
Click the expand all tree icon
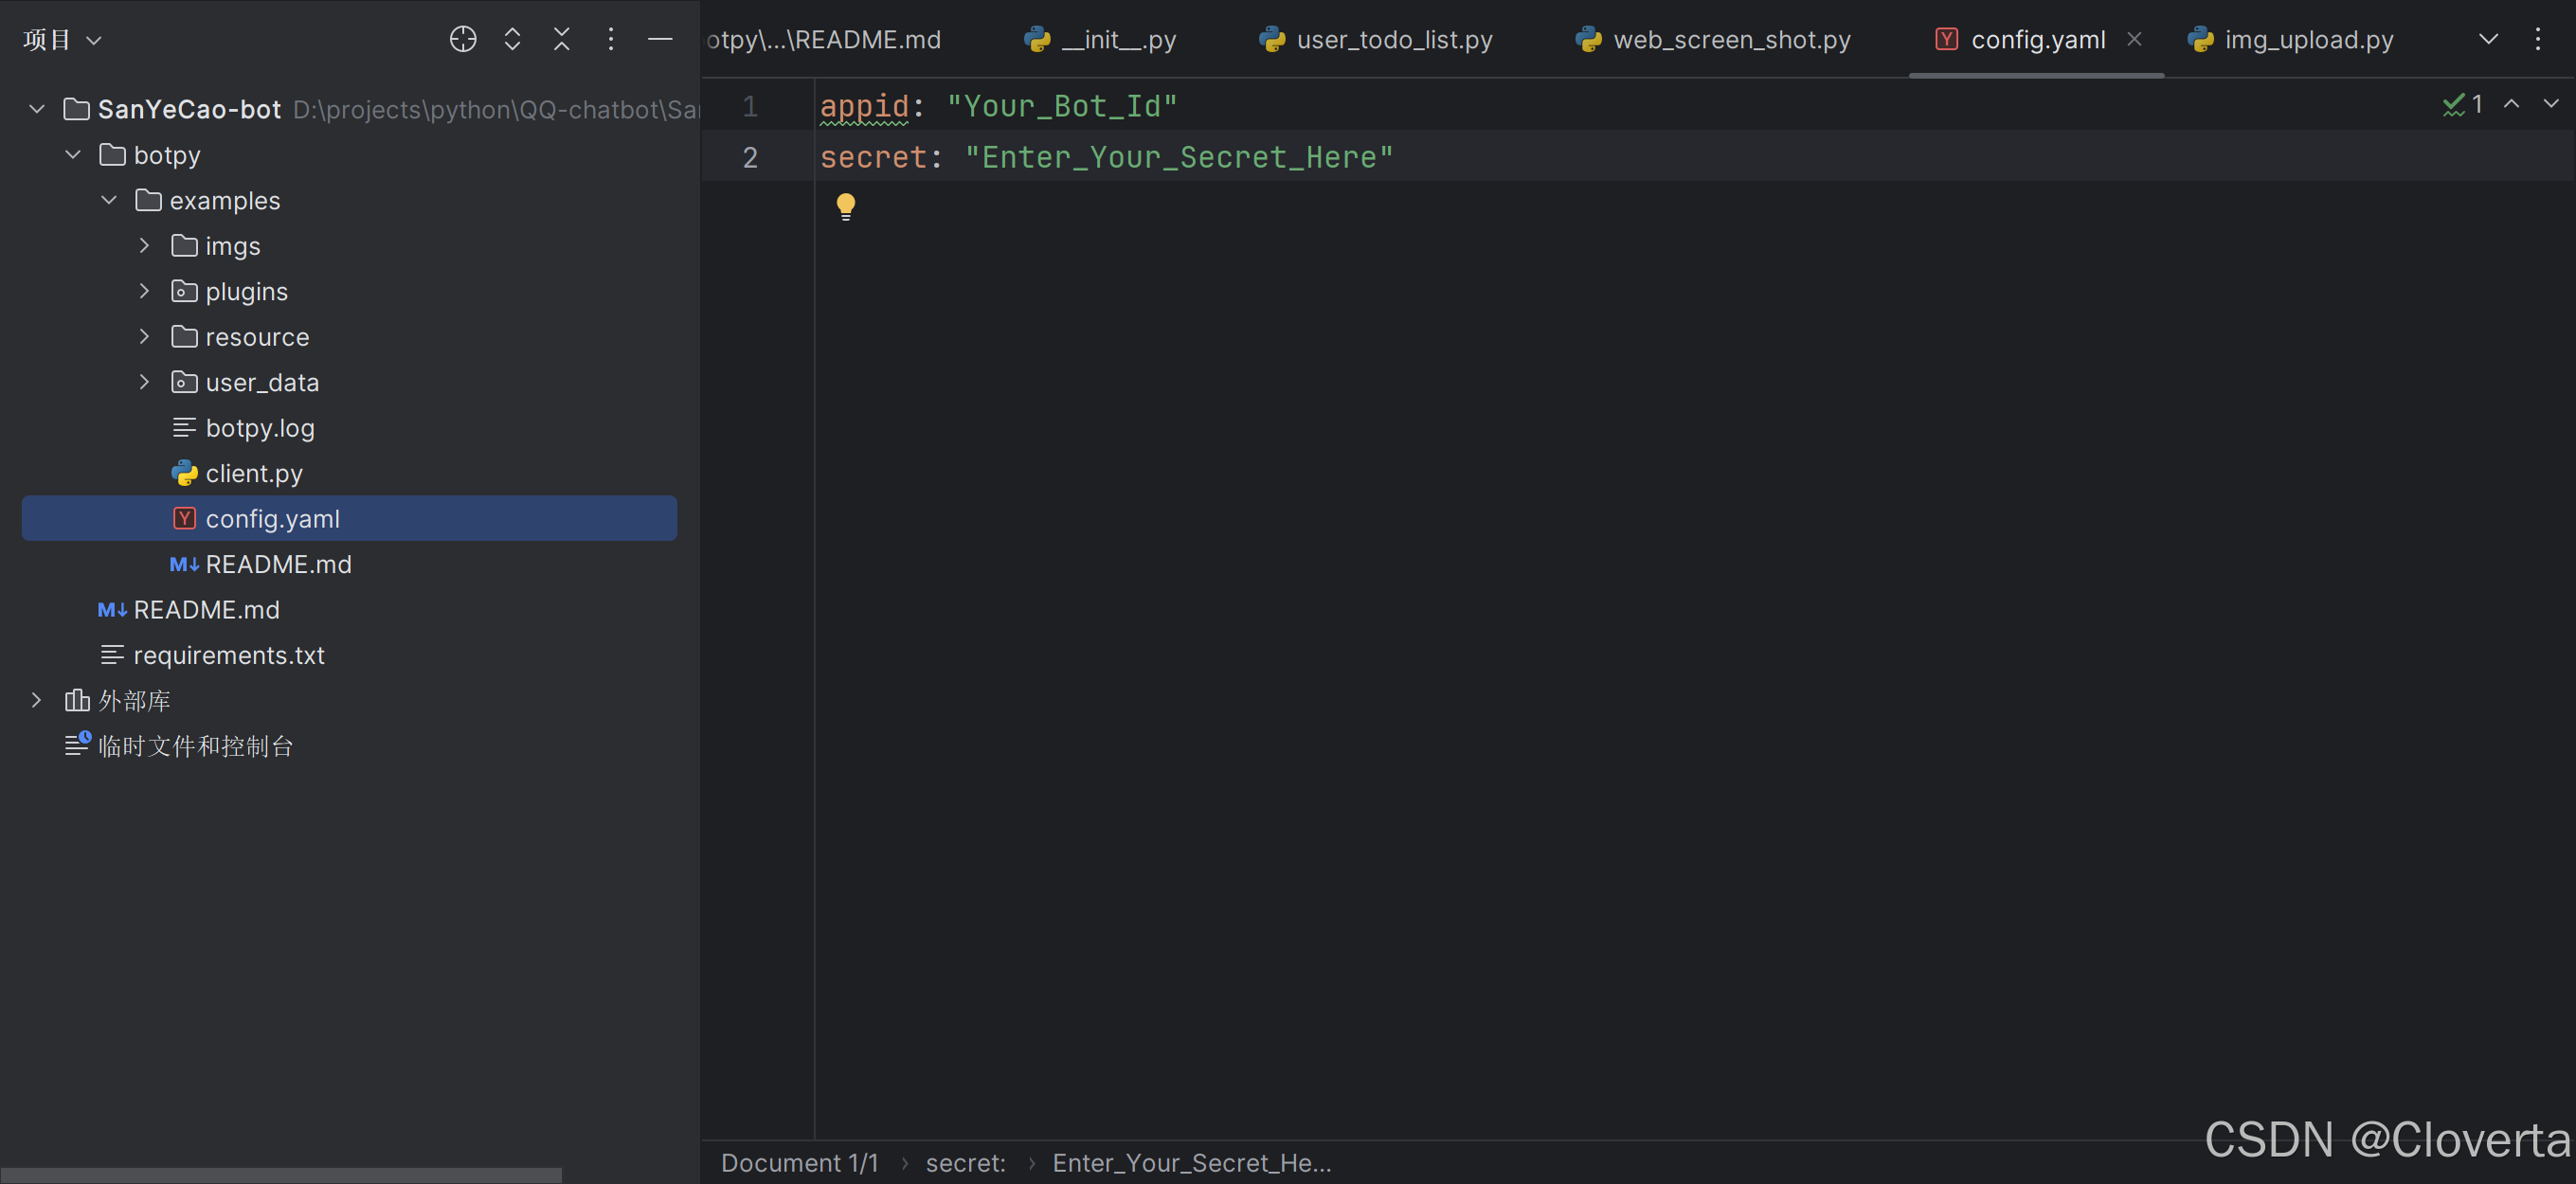coord(512,40)
